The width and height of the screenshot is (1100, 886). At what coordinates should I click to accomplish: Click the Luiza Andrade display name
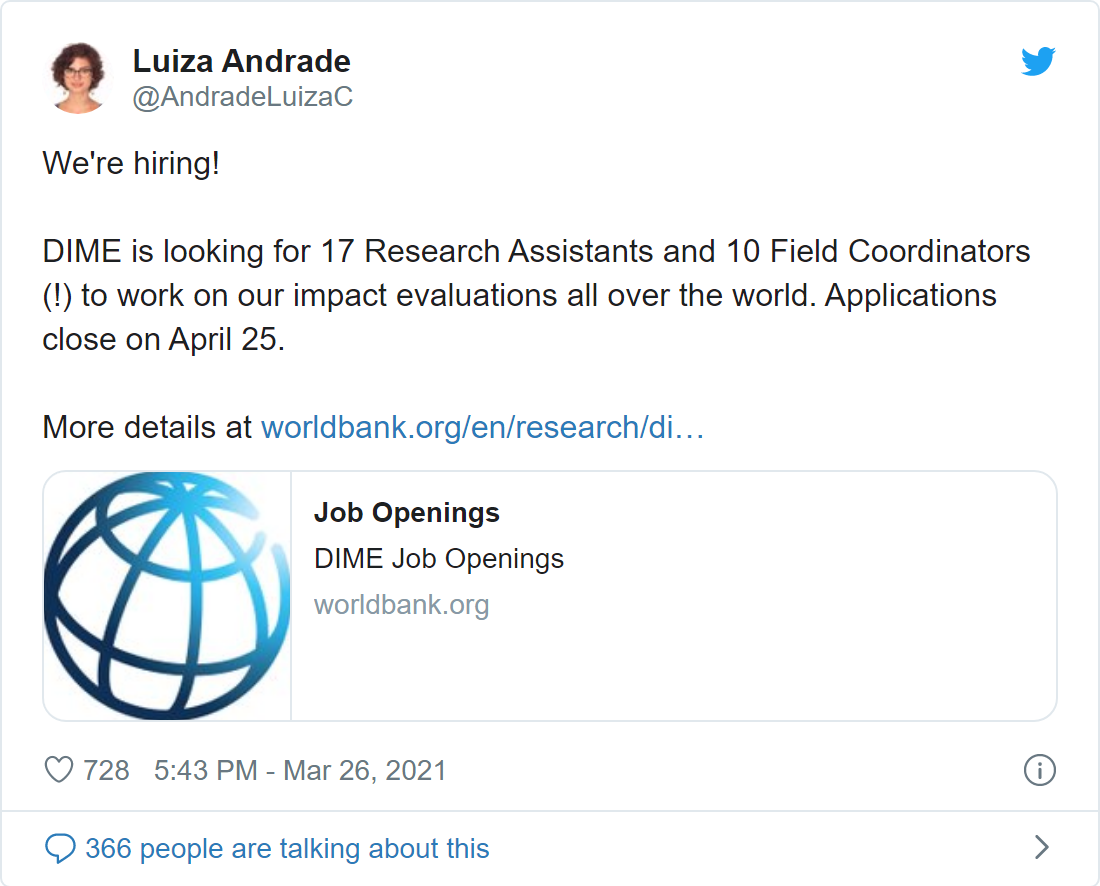[x=241, y=62]
